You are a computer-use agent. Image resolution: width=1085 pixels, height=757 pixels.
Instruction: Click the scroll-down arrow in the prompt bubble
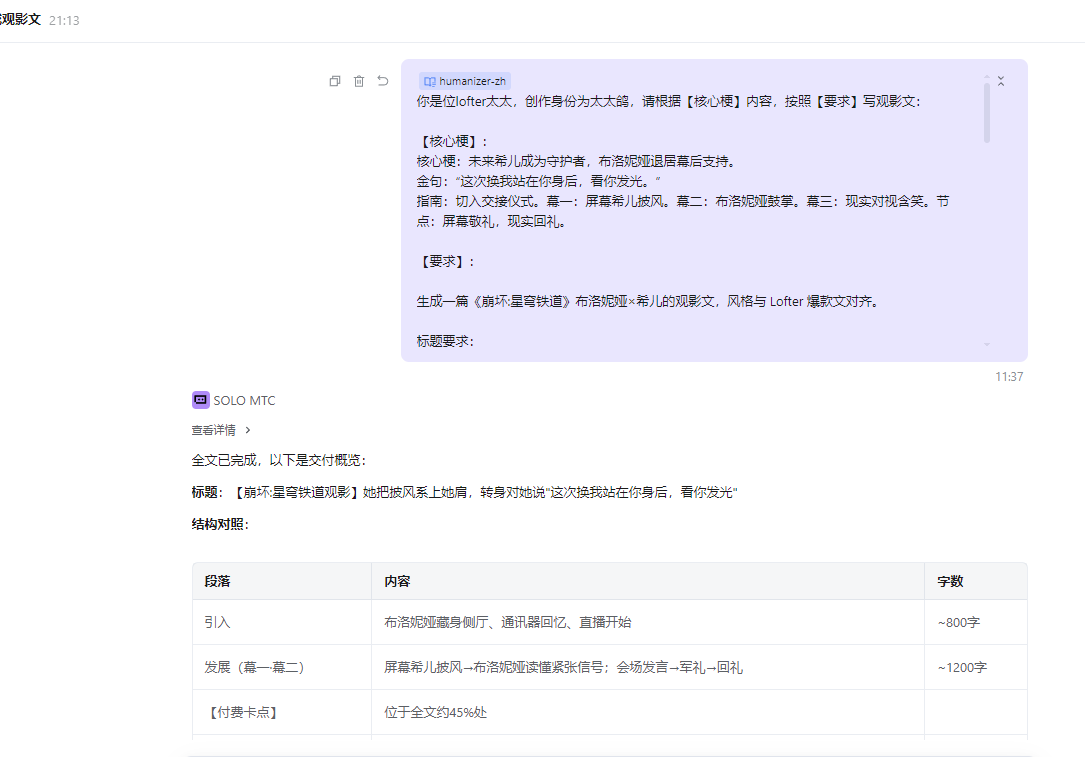[987, 344]
